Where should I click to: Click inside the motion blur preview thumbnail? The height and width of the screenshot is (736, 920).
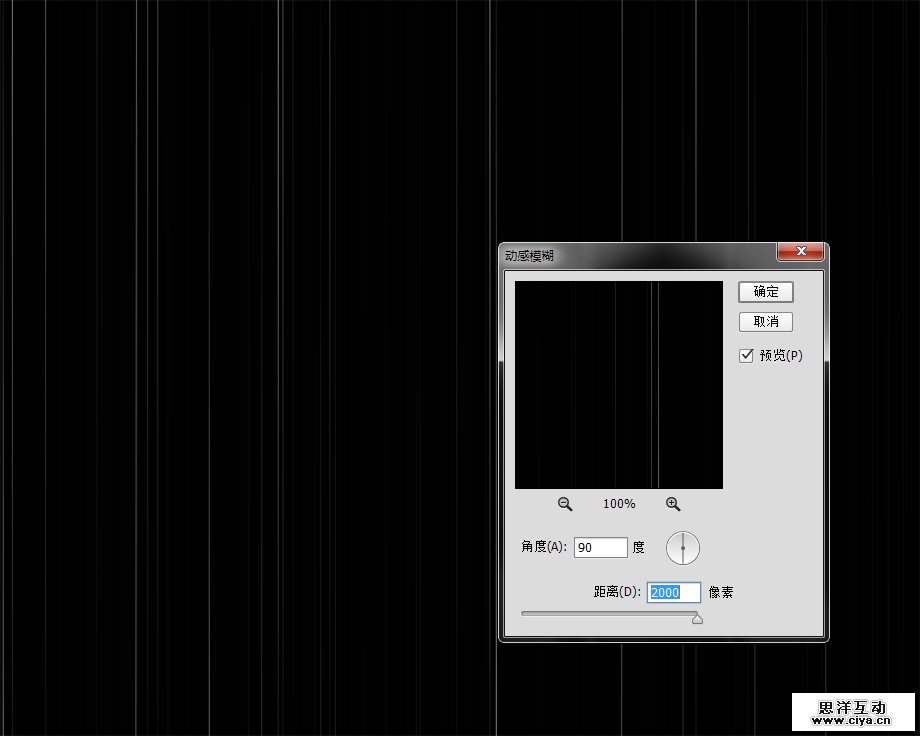click(x=619, y=385)
